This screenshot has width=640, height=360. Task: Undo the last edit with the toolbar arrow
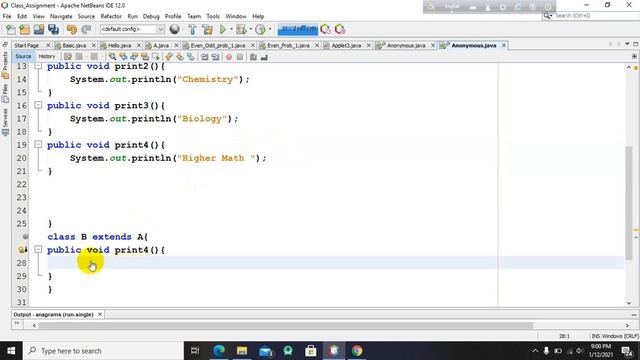pos(72,29)
